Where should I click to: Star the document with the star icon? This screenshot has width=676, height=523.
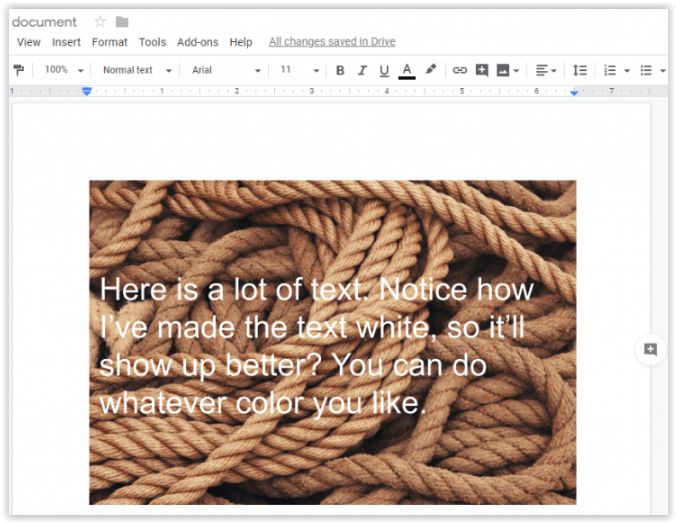(x=100, y=22)
